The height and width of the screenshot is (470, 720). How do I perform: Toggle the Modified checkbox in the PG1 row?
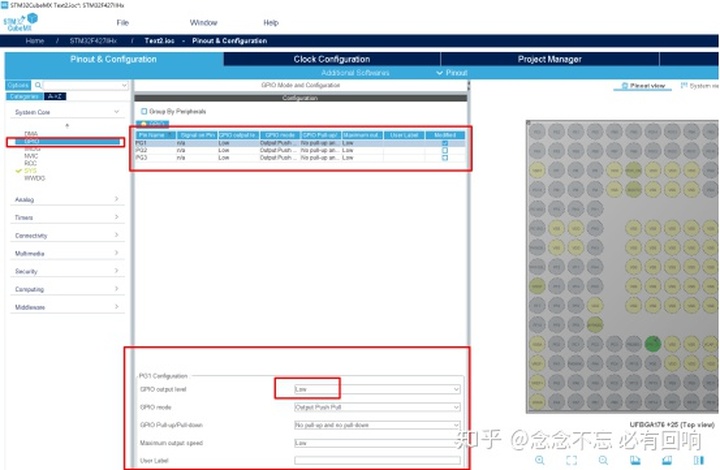pos(444,143)
